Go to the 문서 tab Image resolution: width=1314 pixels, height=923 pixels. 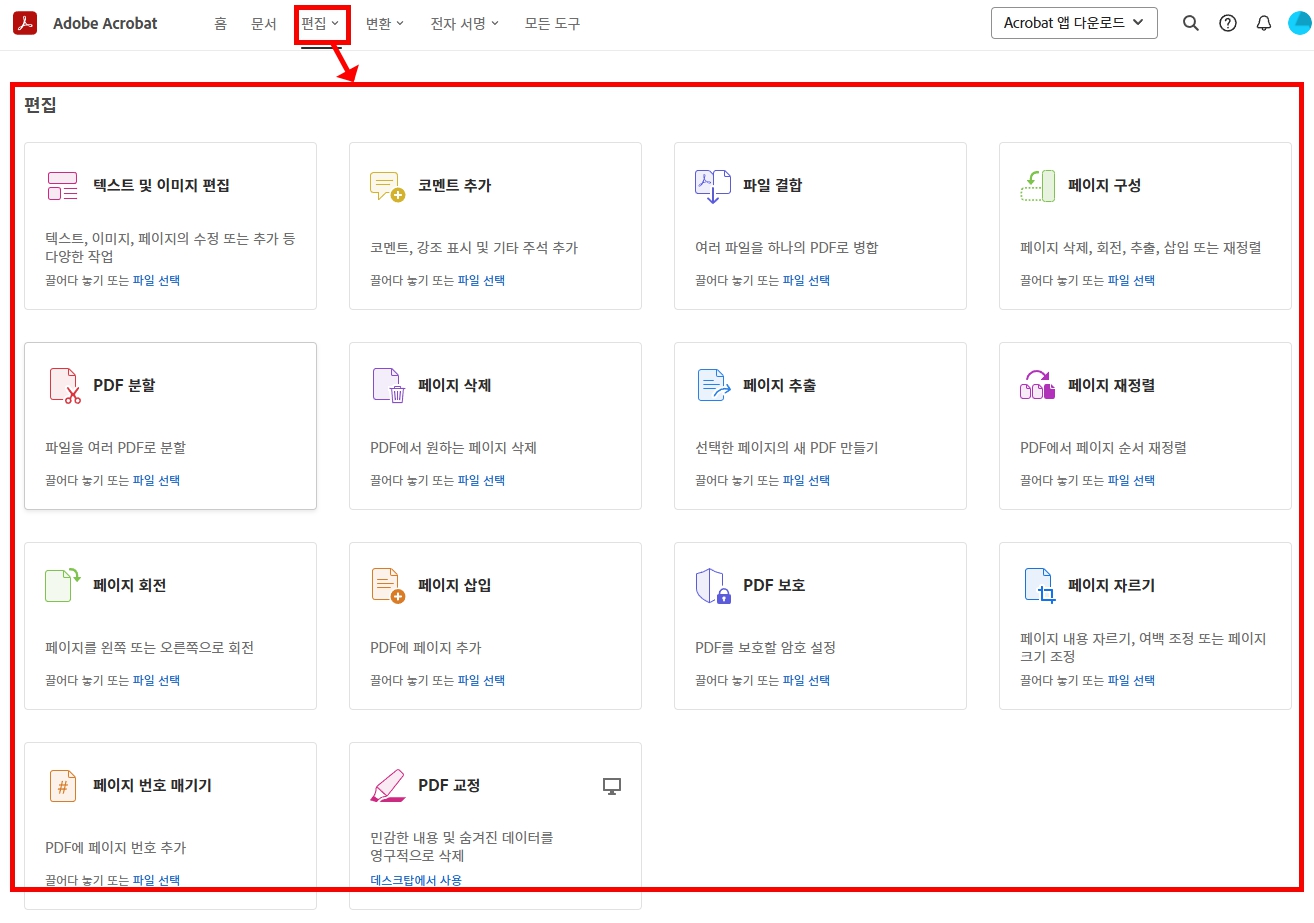[264, 23]
